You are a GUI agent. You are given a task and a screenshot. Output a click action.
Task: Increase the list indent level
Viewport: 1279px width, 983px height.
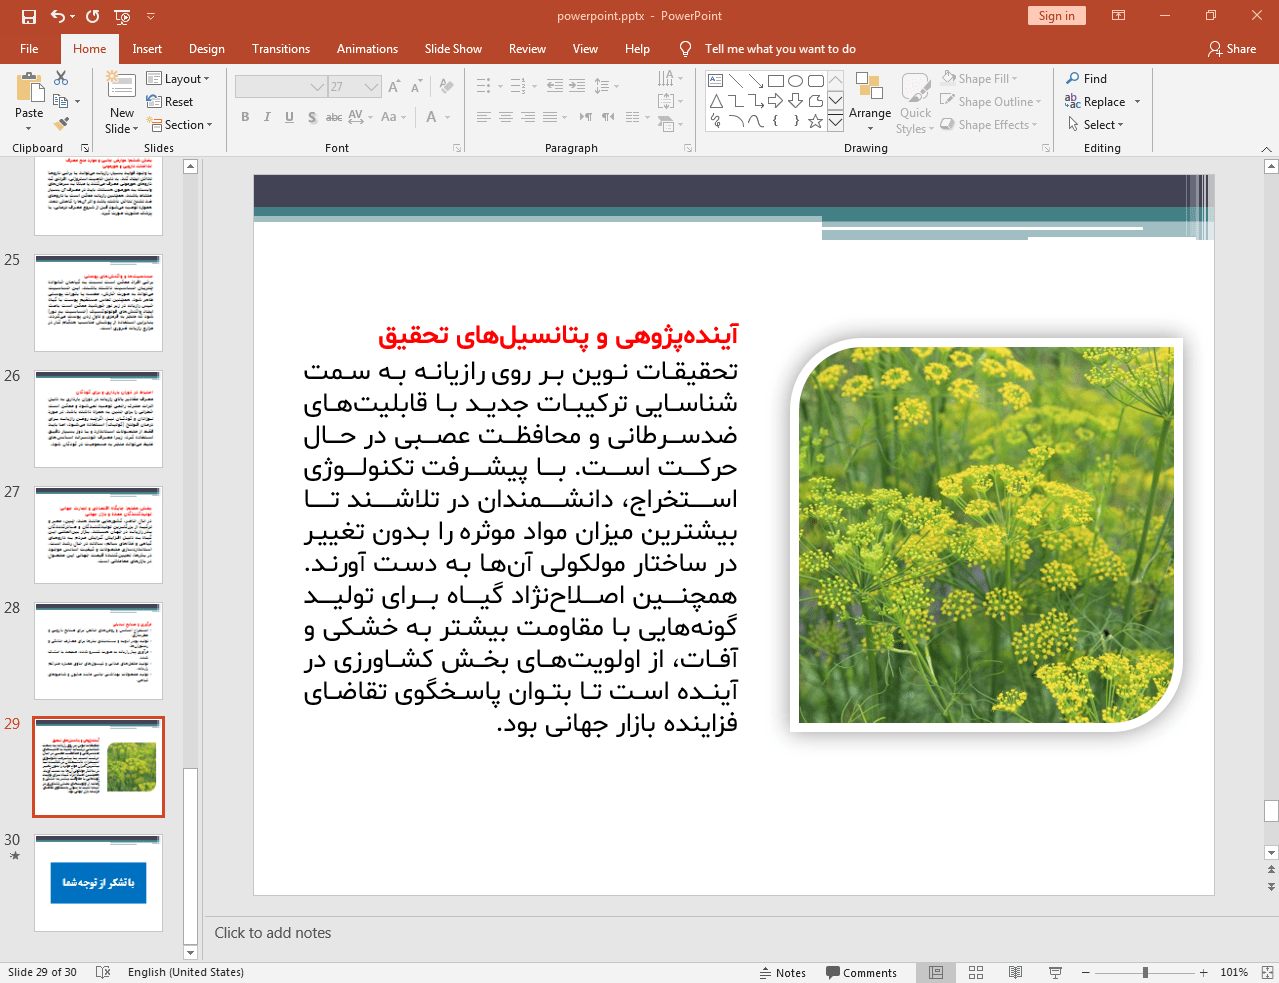[577, 86]
